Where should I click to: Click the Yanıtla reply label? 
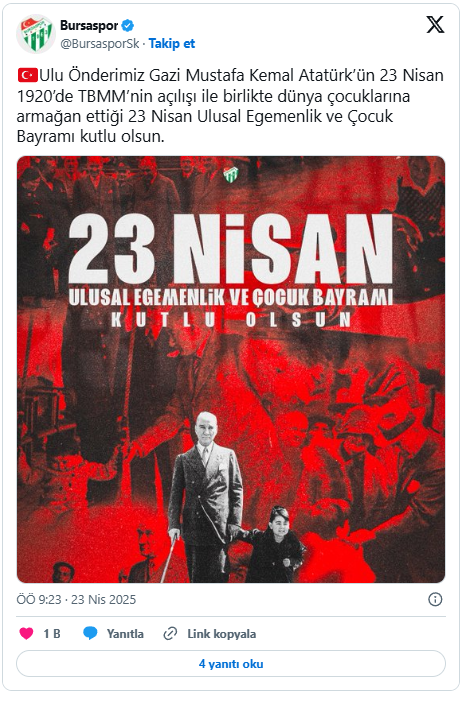click(x=125, y=633)
